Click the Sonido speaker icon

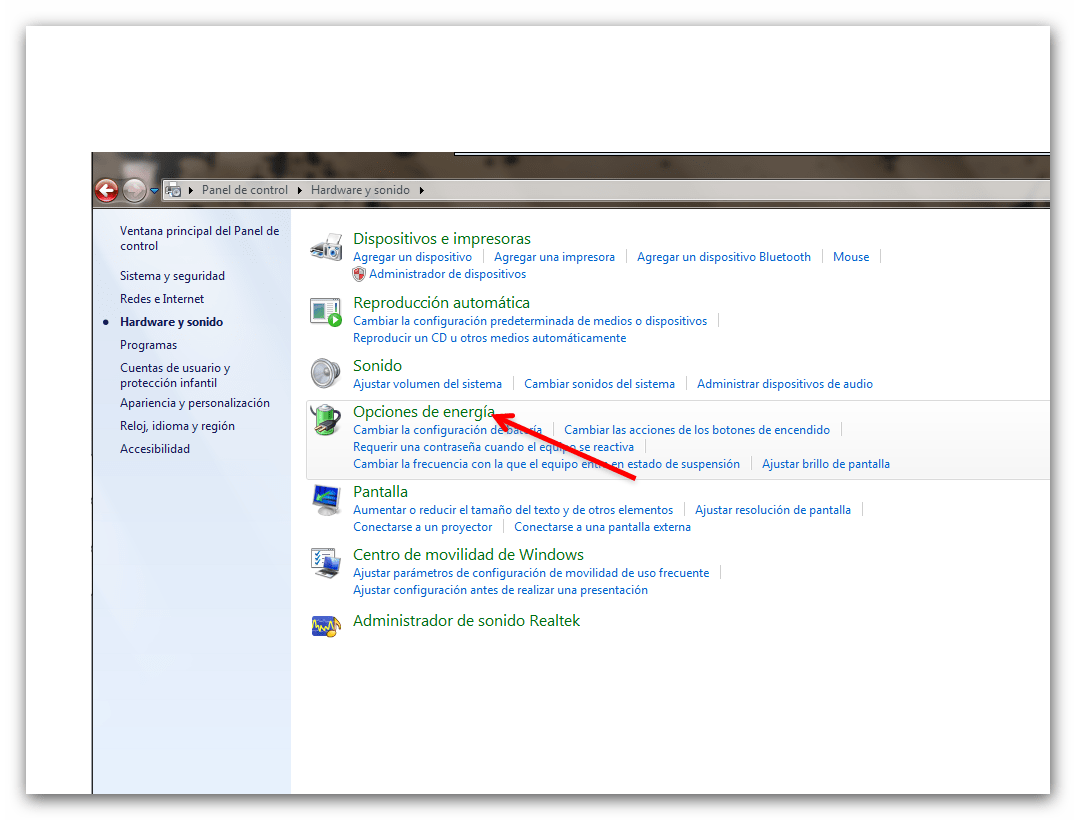[325, 373]
